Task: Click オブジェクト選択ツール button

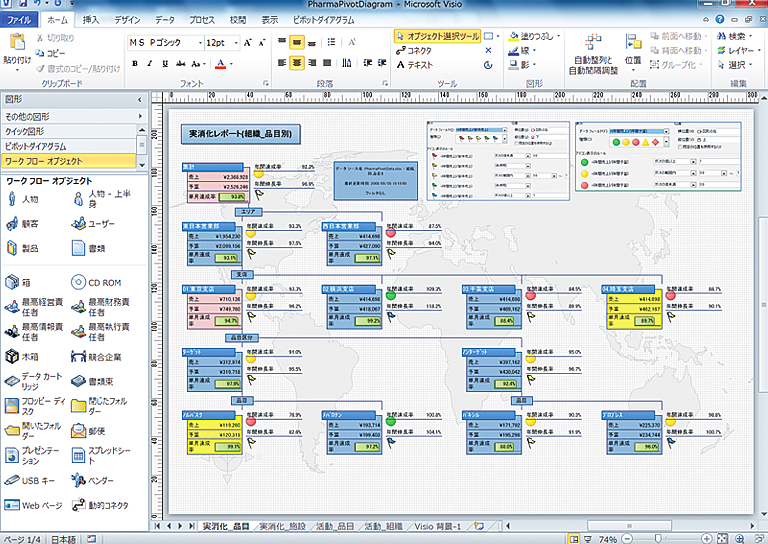Action: tap(437, 36)
